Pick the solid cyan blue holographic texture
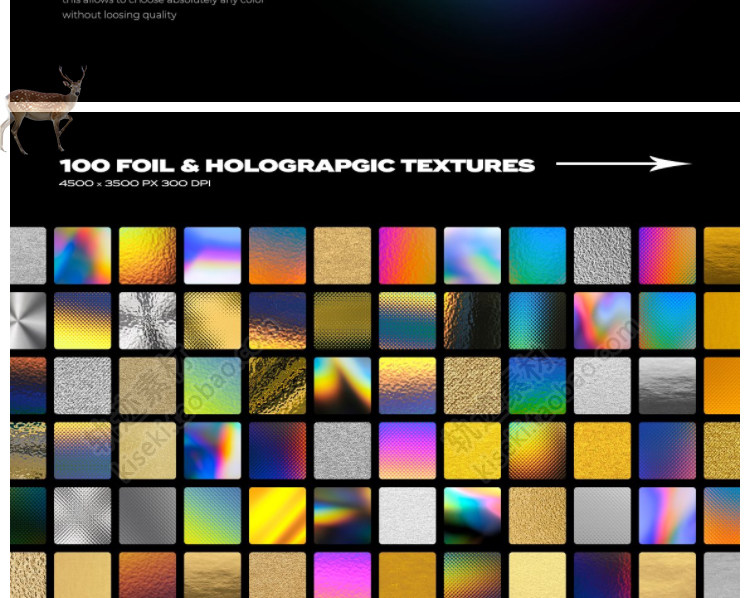The image size is (750, 598). pos(538,255)
